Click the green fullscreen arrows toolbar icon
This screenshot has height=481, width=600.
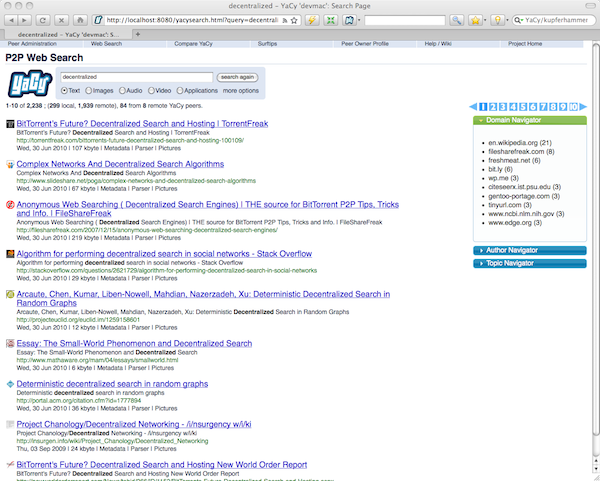[331, 20]
